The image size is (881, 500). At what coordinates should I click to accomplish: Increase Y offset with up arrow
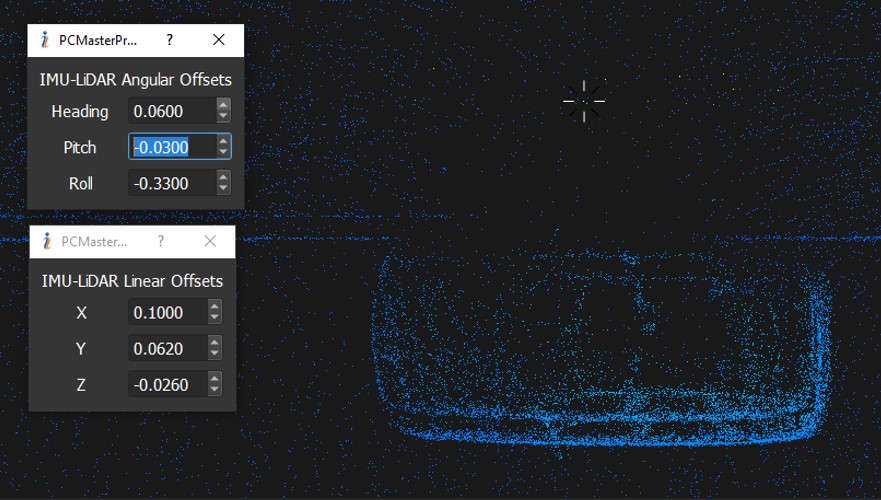tap(215, 342)
